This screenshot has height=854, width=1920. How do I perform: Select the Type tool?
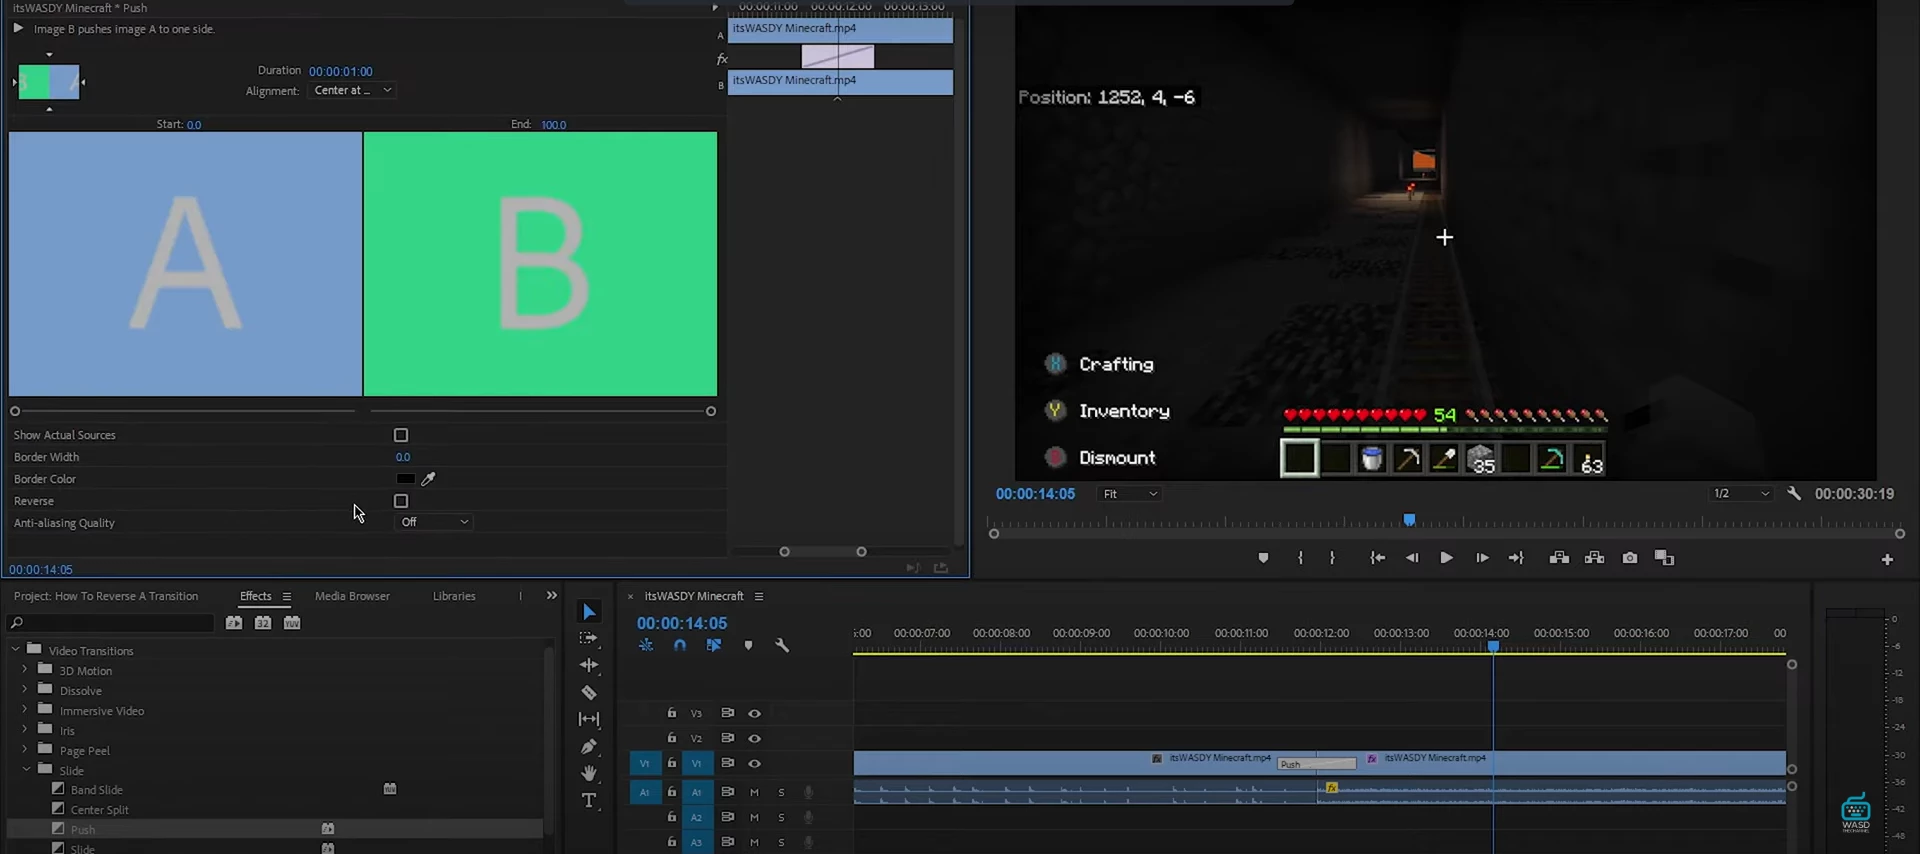pyautogui.click(x=589, y=800)
